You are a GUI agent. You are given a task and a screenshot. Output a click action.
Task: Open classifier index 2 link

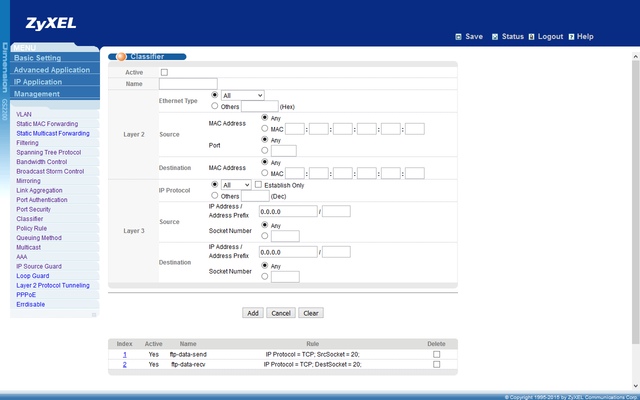coord(125,364)
